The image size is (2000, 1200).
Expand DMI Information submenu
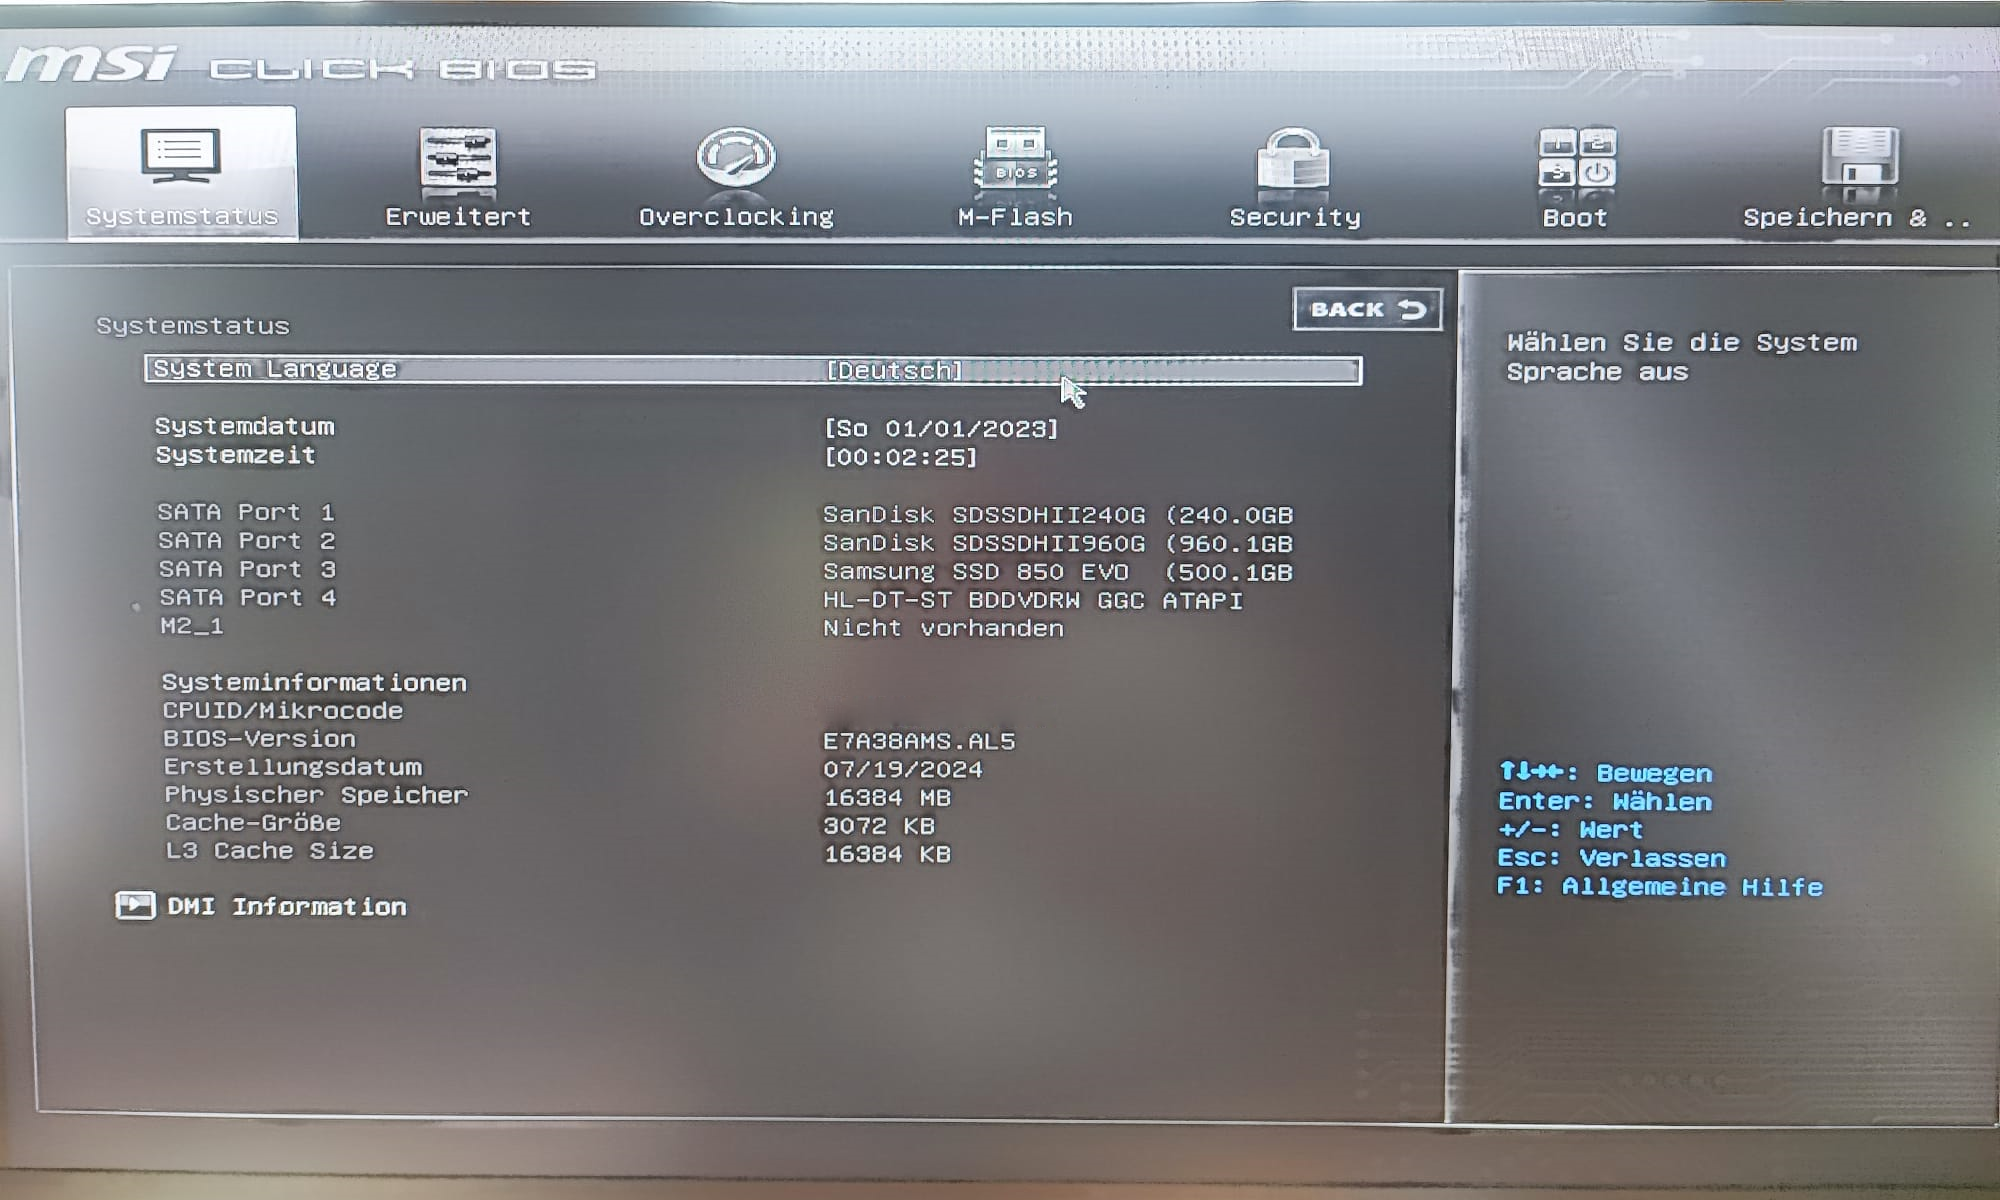point(287,907)
